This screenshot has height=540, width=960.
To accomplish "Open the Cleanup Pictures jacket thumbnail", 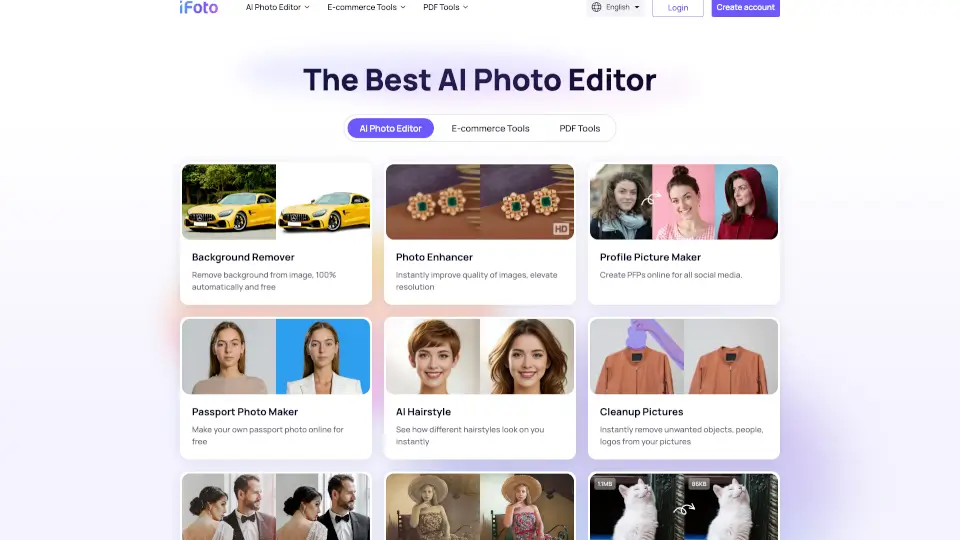I will (684, 356).
